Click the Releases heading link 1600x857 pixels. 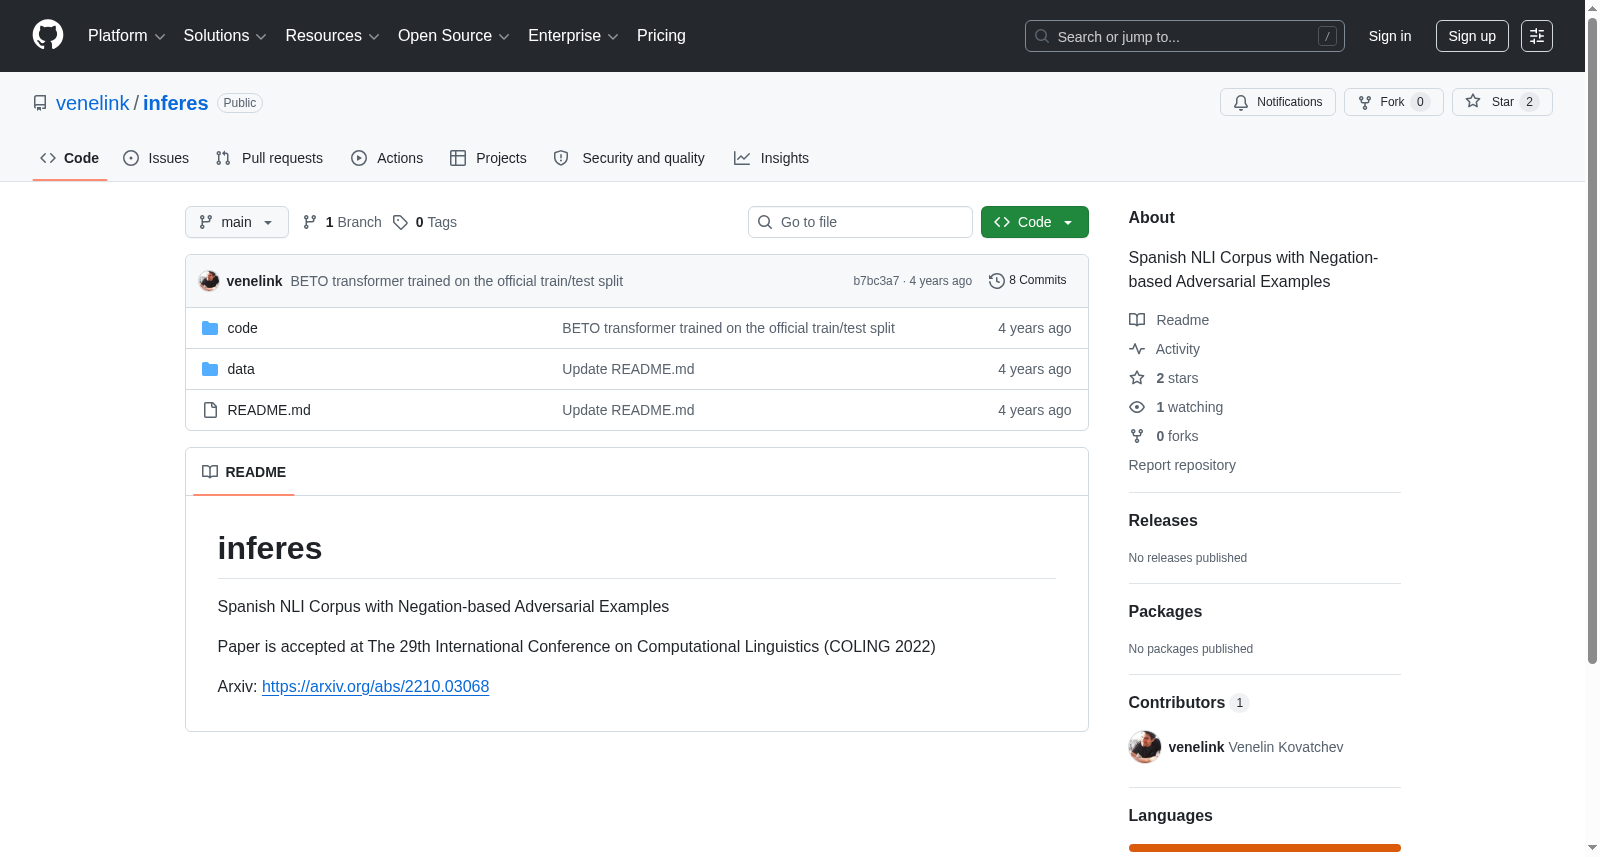pyautogui.click(x=1163, y=521)
